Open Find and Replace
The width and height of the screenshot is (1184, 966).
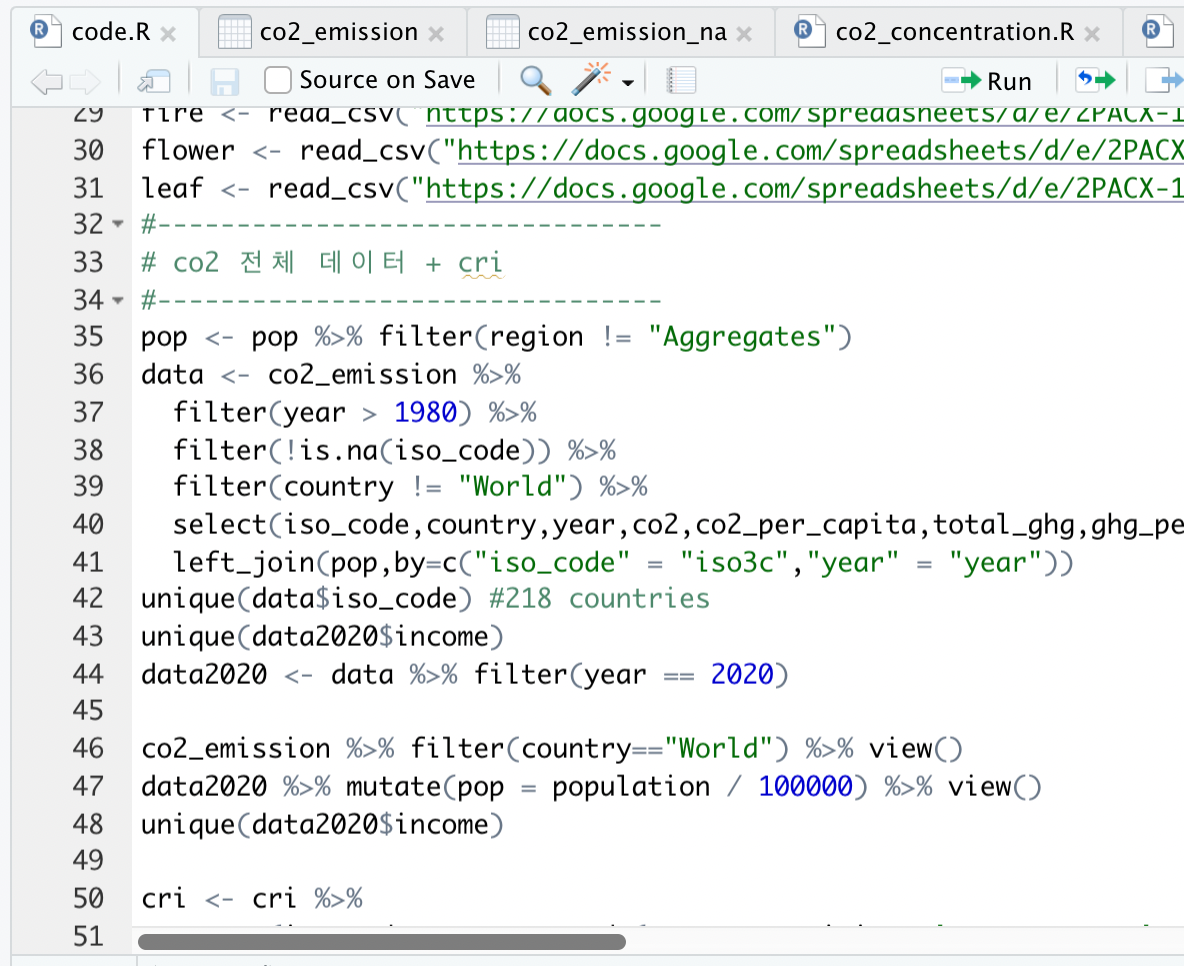pyautogui.click(x=536, y=80)
